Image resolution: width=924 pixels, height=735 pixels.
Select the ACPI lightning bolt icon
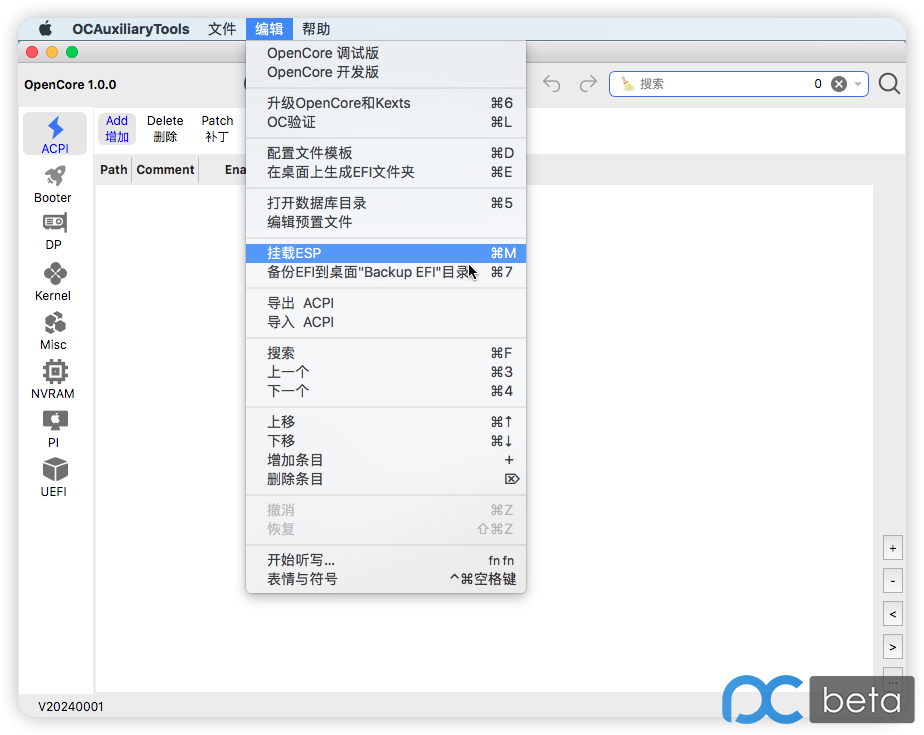55,128
